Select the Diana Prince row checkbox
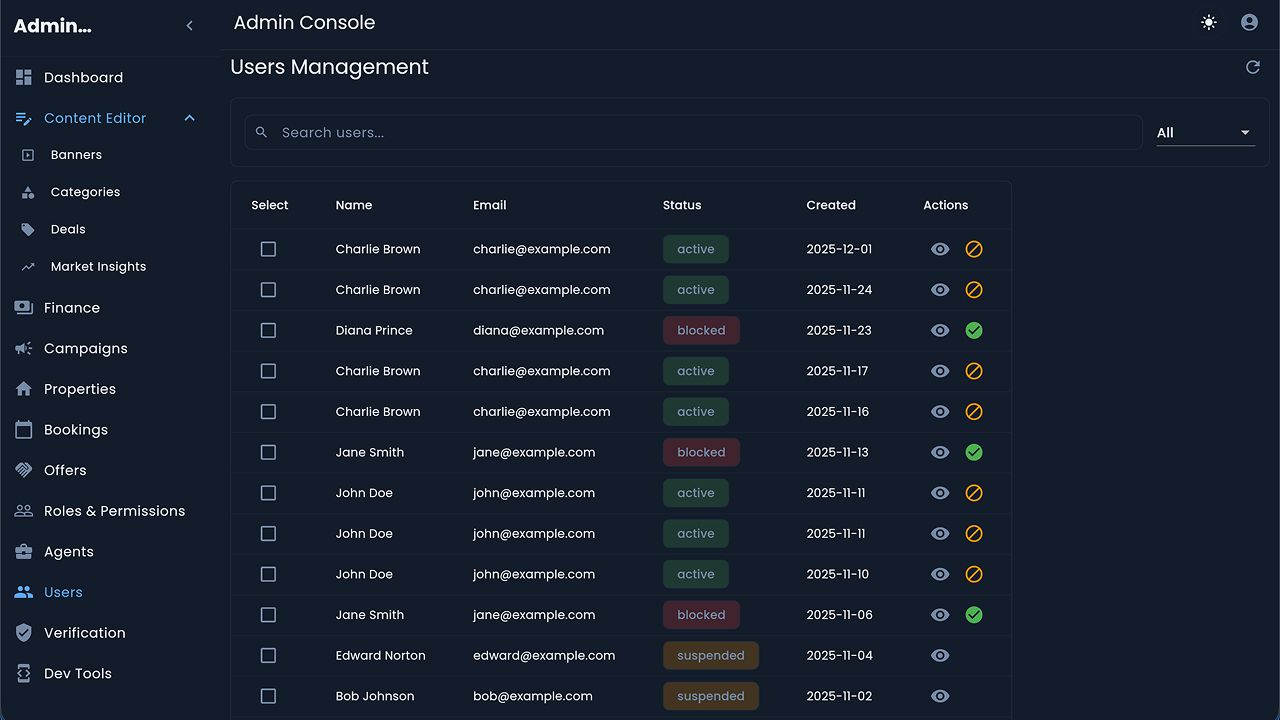1280x720 pixels. coord(268,330)
